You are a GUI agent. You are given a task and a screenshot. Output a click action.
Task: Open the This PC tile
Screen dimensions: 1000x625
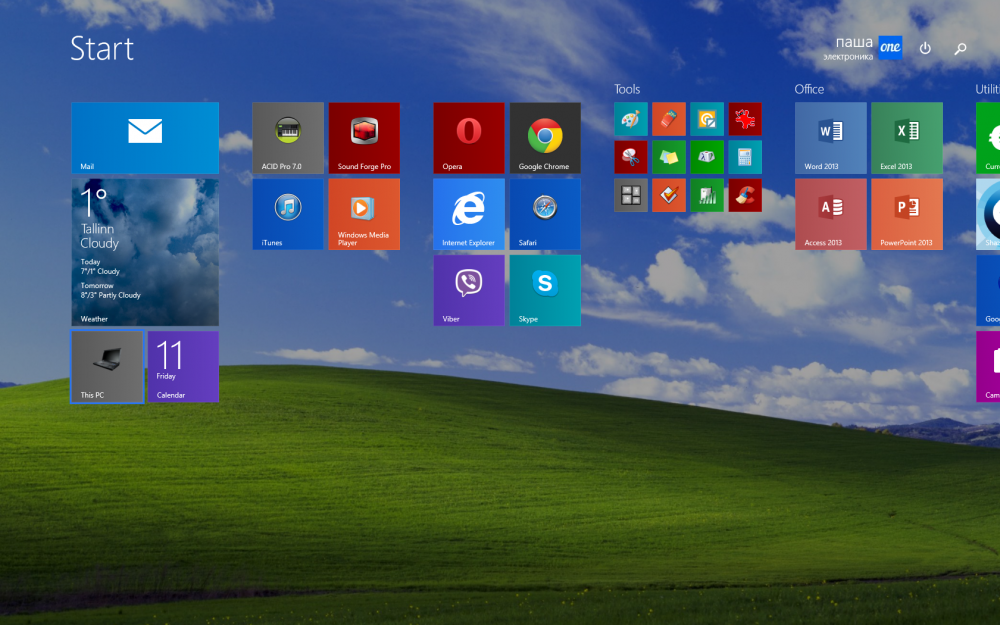pyautogui.click(x=107, y=367)
